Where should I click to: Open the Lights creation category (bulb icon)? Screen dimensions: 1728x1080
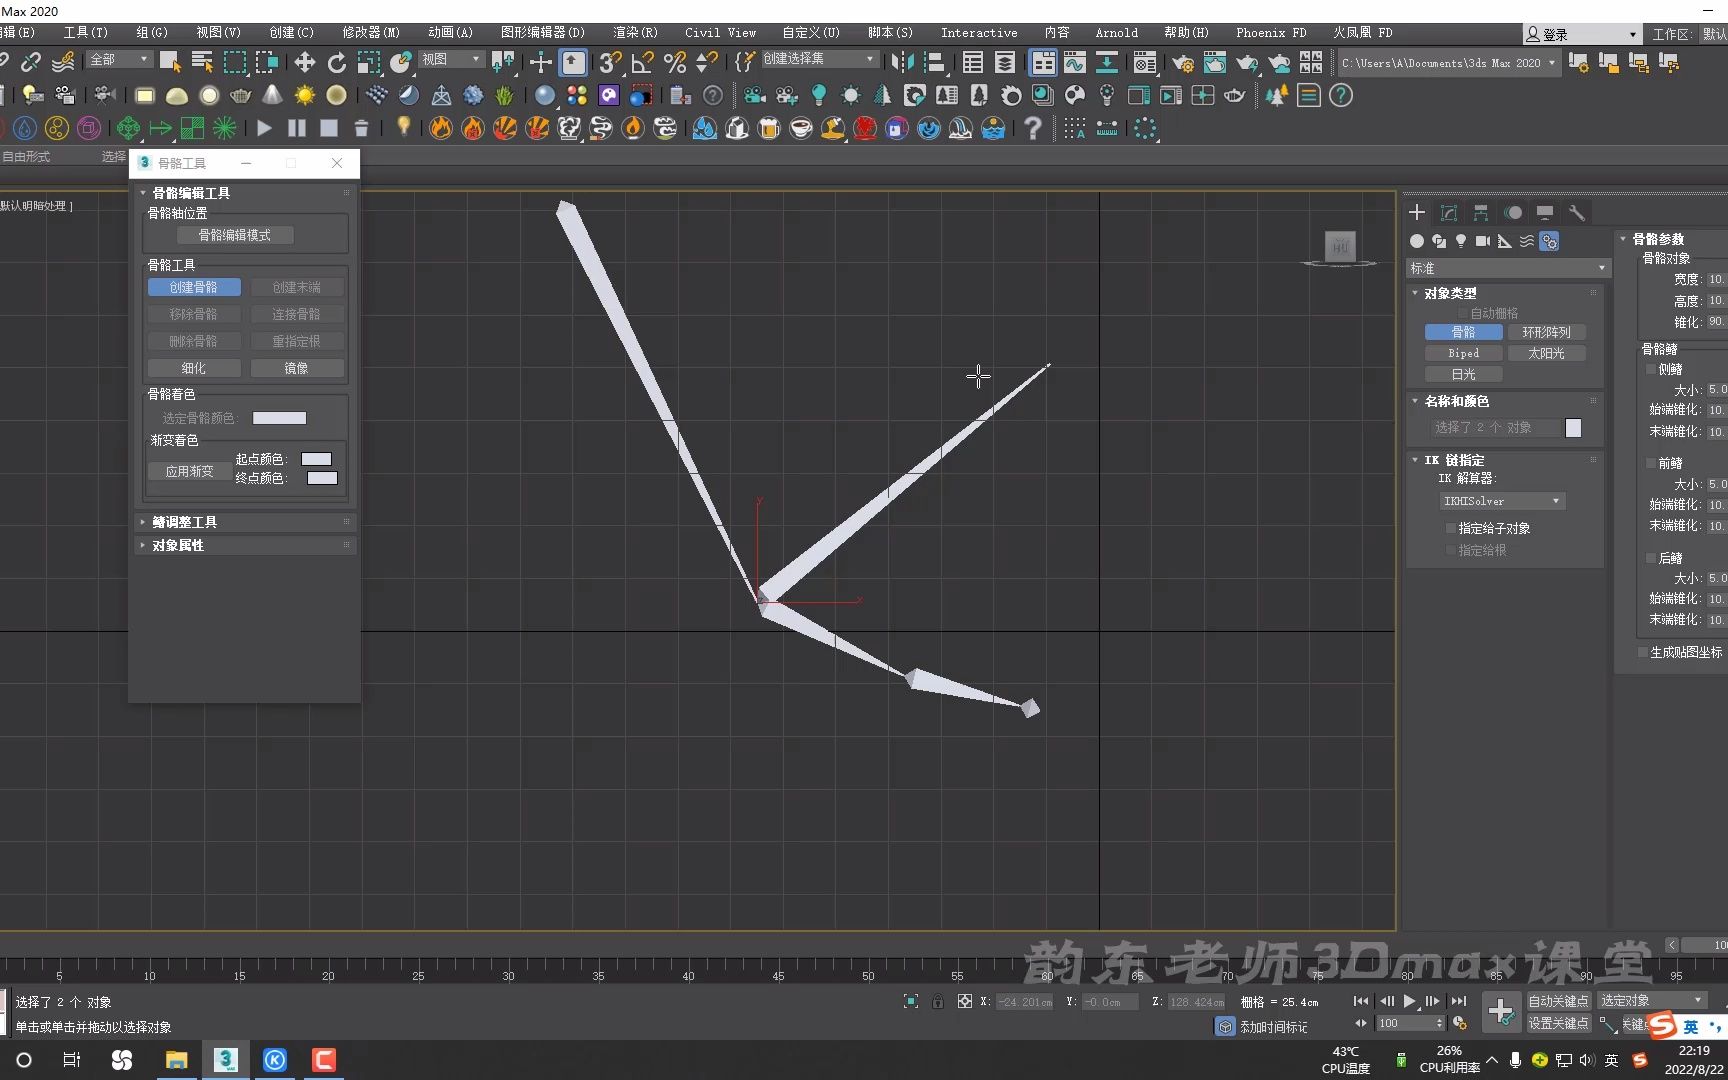point(1461,242)
